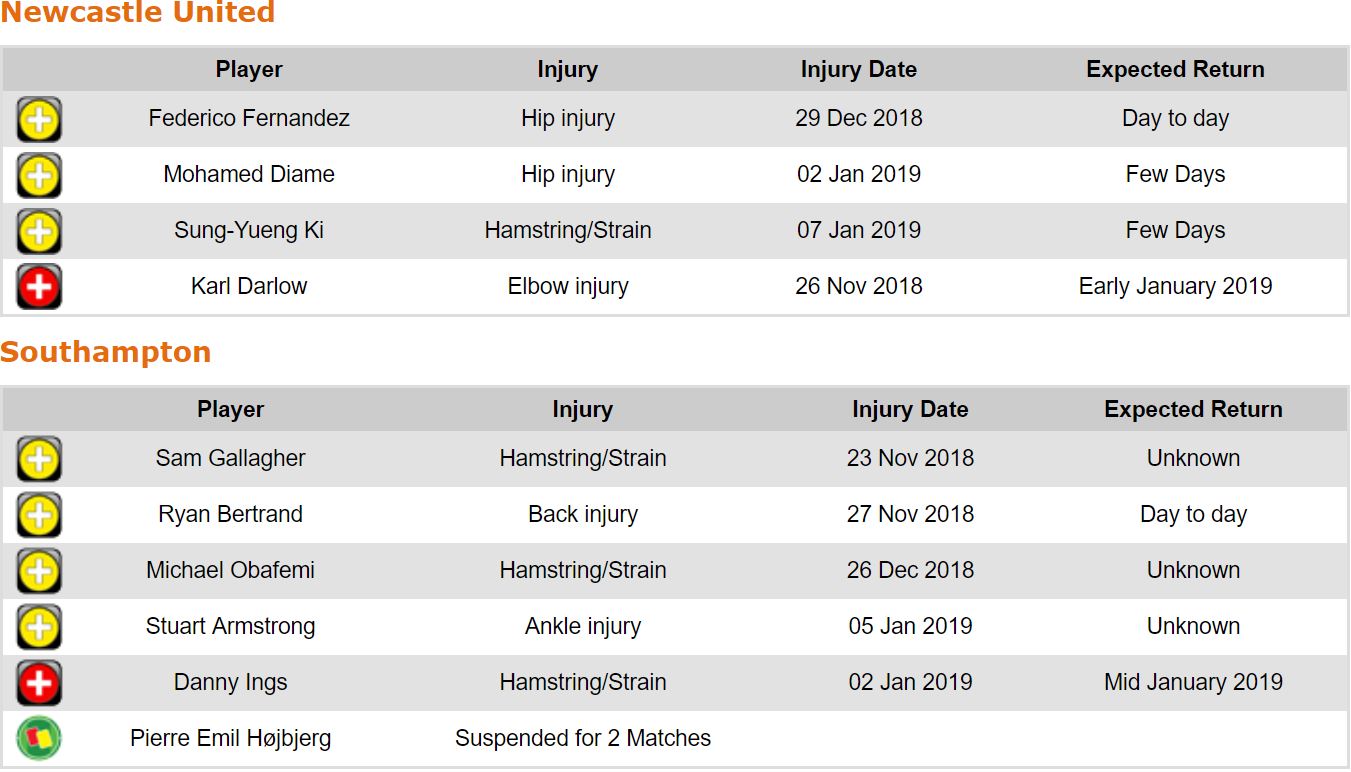The height and width of the screenshot is (772, 1351).
Task: Select player name Karl Darlow
Action: 249,287
